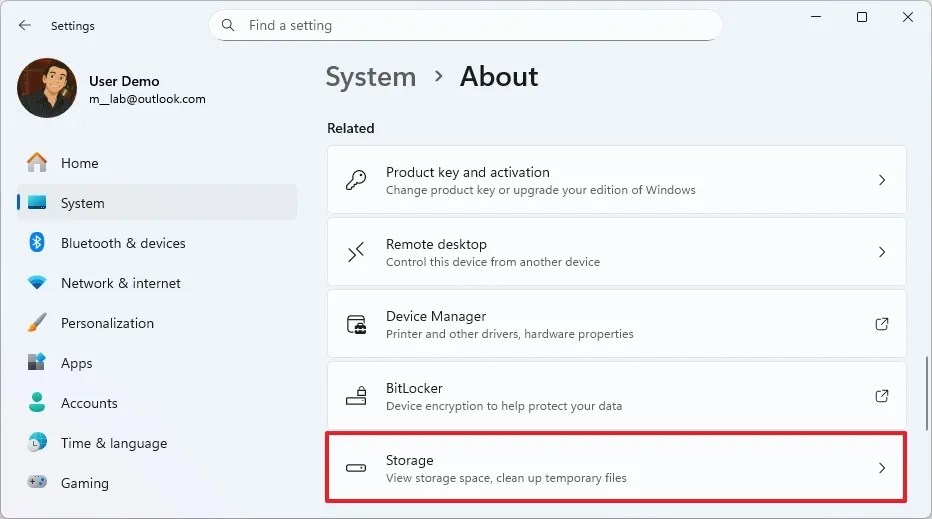The width and height of the screenshot is (932, 519).
Task: Click the m__lab@outlook.com email text
Action: pos(147,99)
